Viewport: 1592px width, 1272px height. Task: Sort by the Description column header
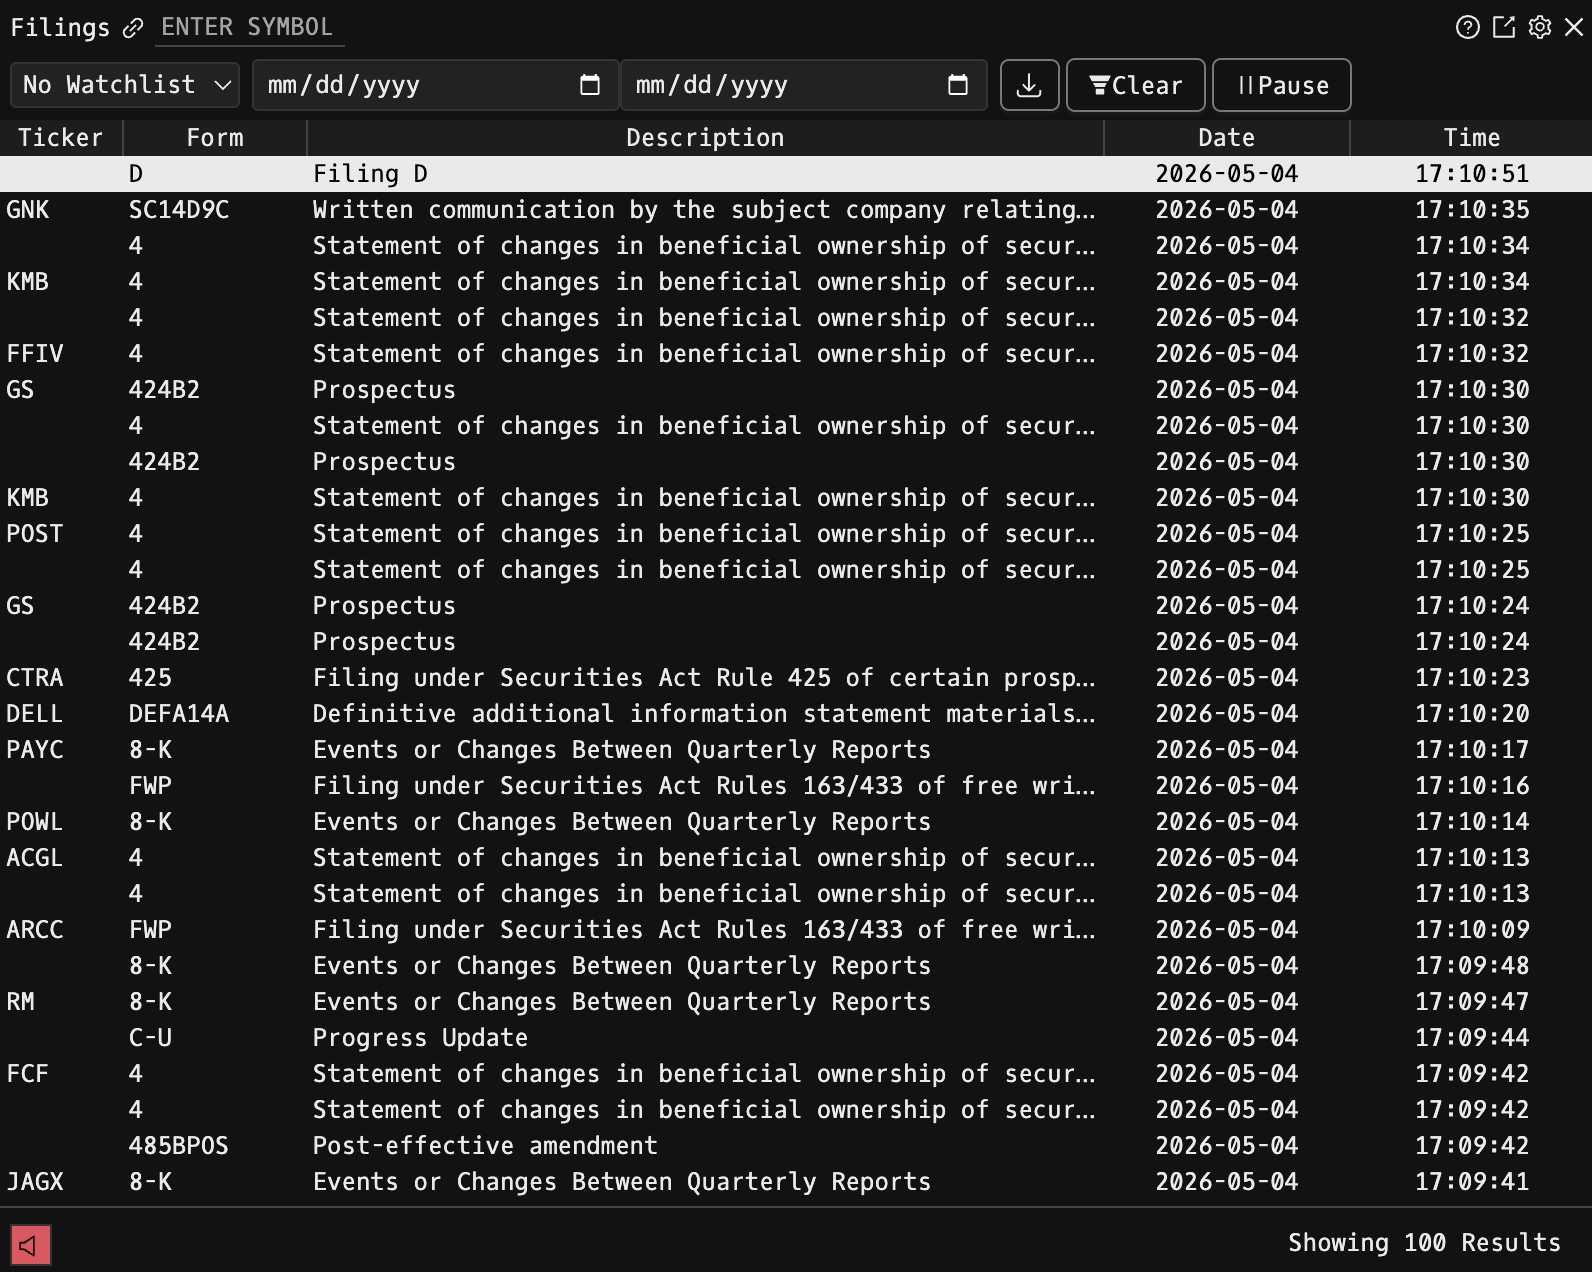click(x=705, y=138)
